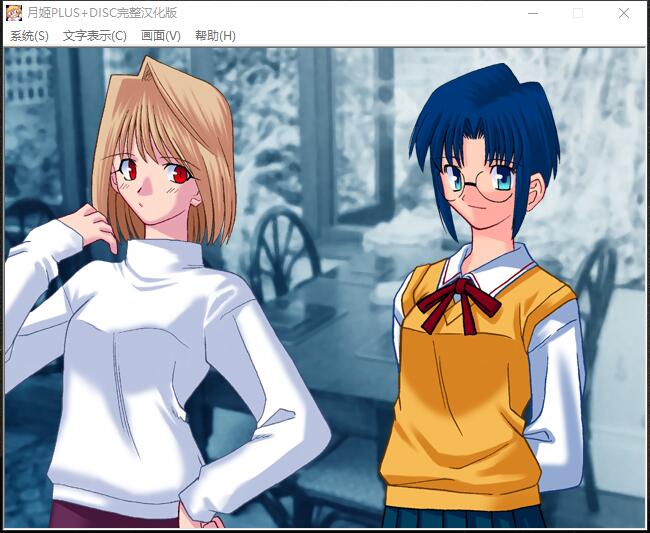Maximize the game window
This screenshot has height=533, width=650.
577,14
